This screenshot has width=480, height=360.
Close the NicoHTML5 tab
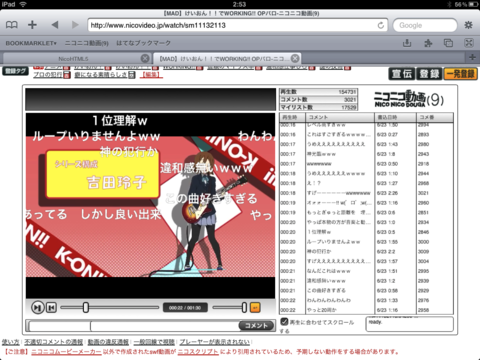pos(145,58)
